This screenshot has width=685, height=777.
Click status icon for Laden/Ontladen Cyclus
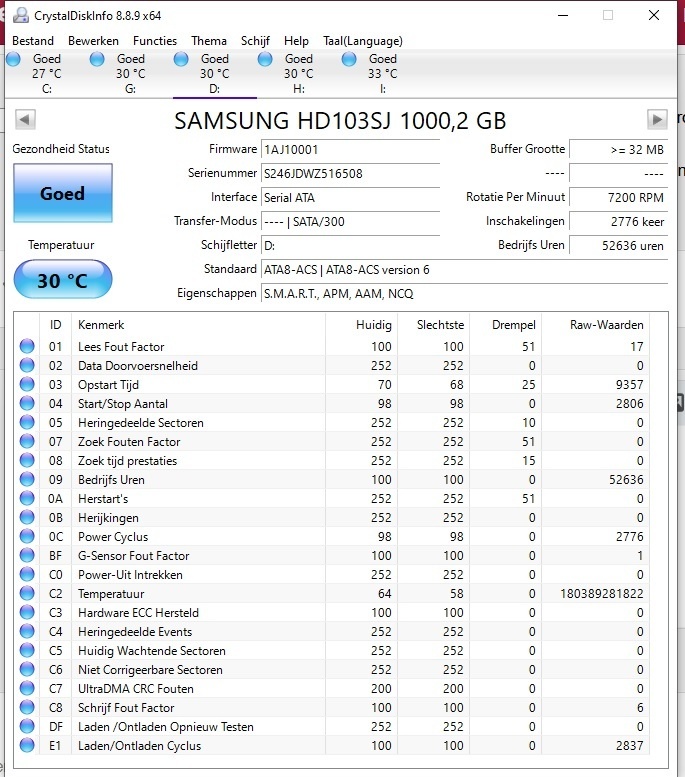pyautogui.click(x=27, y=745)
